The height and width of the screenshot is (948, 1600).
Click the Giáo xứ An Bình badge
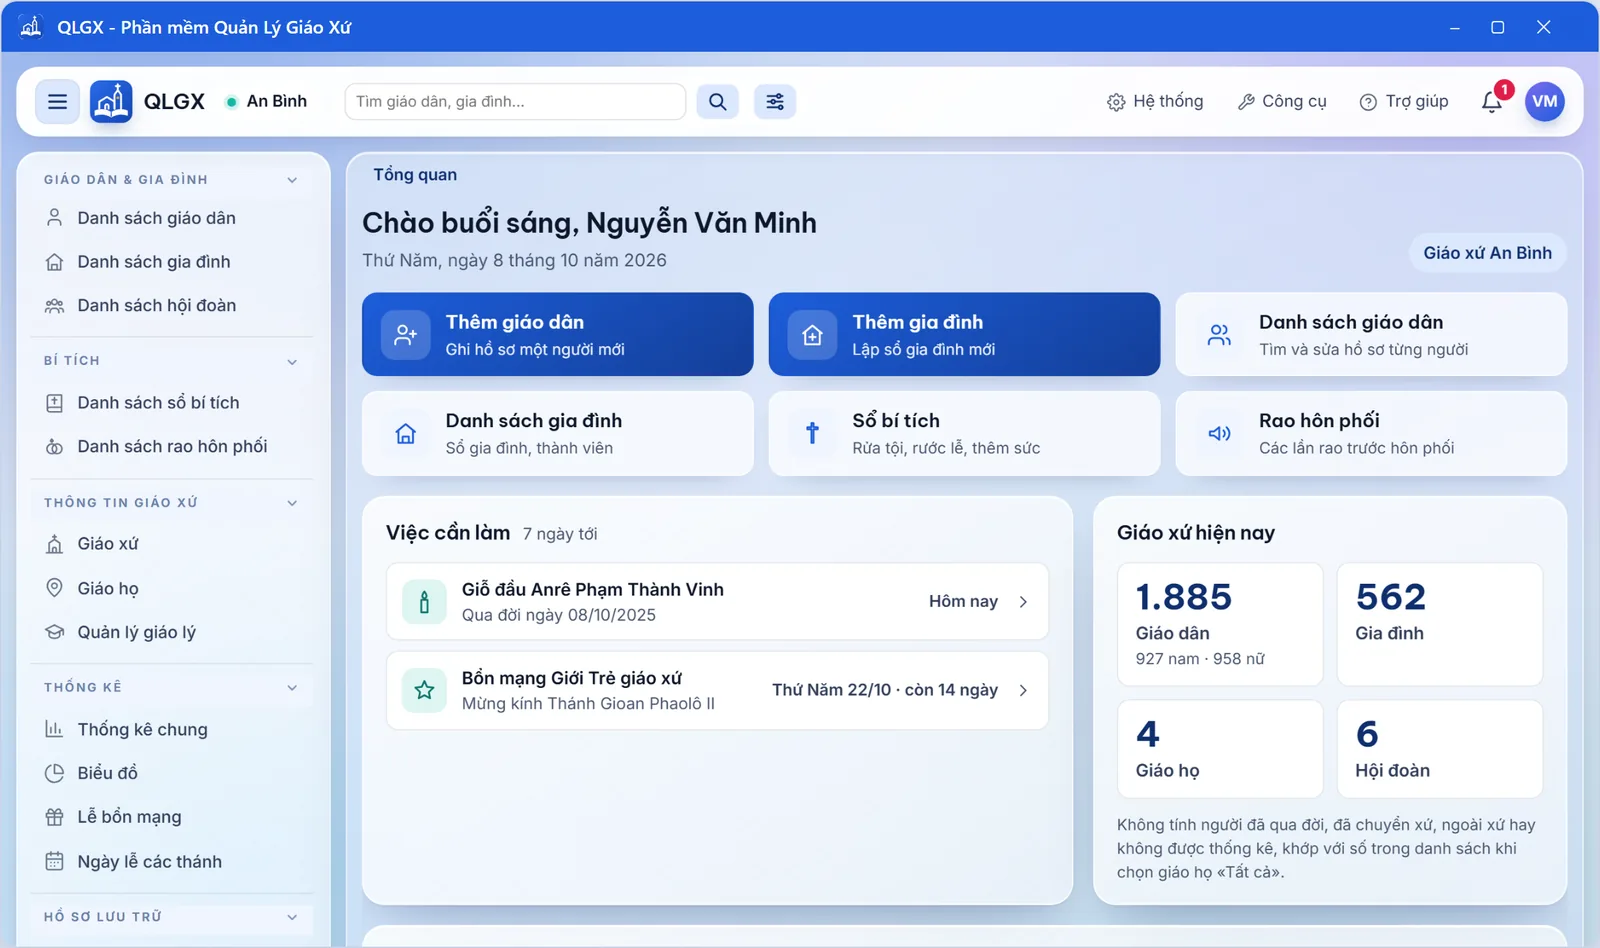[1487, 253]
